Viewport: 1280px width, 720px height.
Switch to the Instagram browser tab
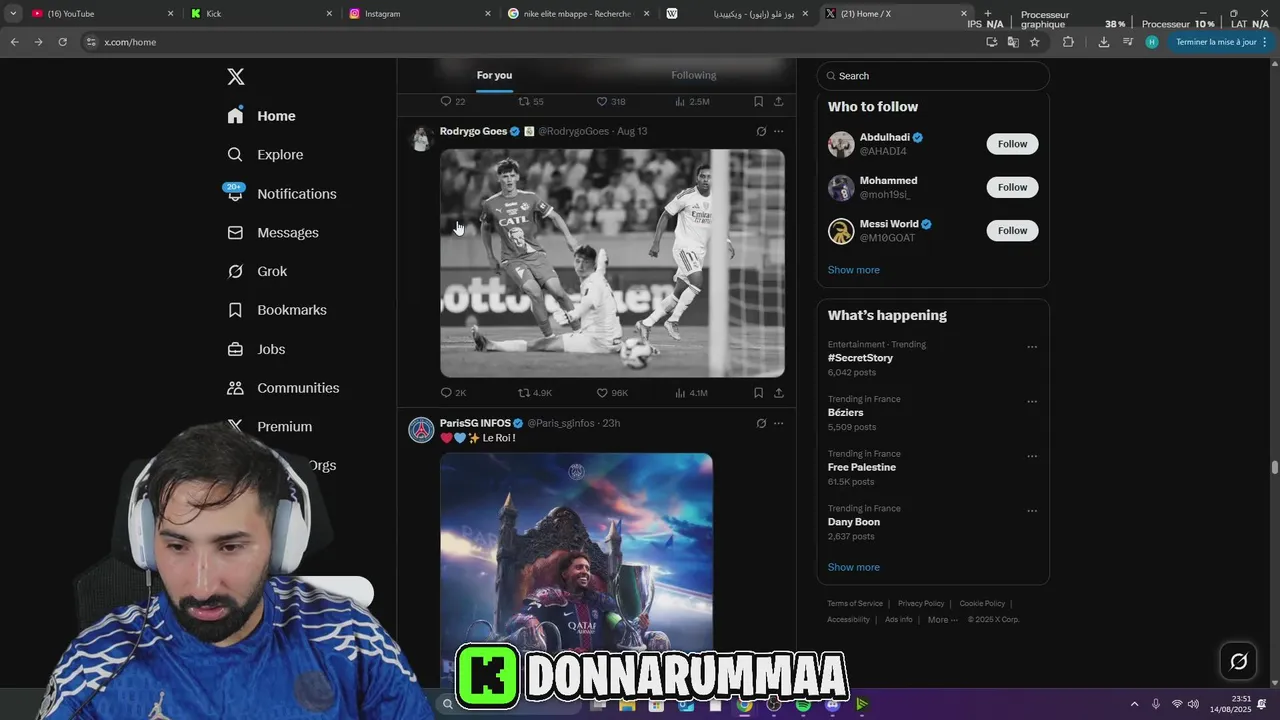click(420, 14)
